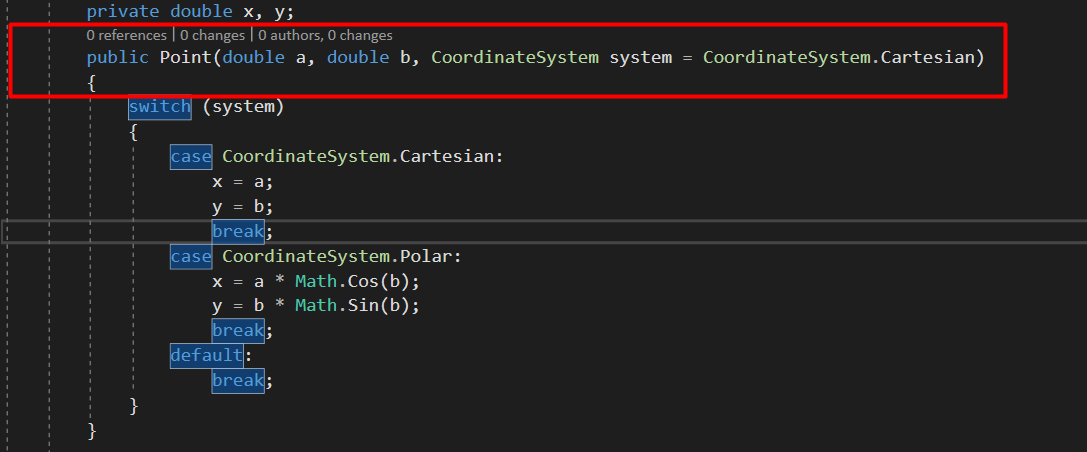The image size is (1087, 452).
Task: Click the 'case' keyword before CoordinateSystem.Cartesian
Action: (191, 157)
